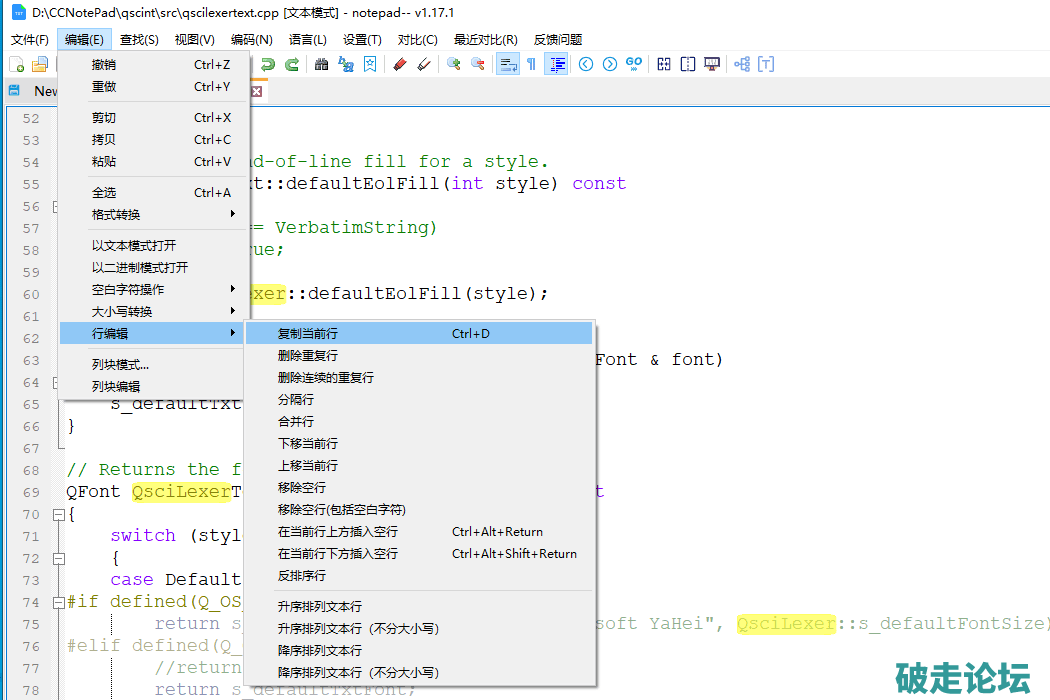Click the new file toolbar icon
The height and width of the screenshot is (700, 1050).
pyautogui.click(x=17, y=64)
